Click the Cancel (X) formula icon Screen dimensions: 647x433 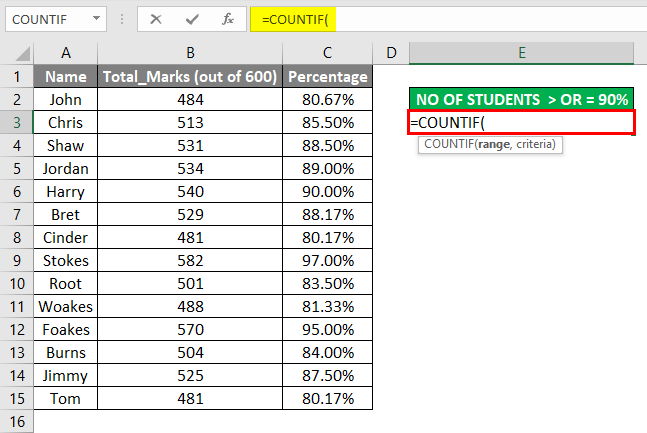[x=154, y=19]
